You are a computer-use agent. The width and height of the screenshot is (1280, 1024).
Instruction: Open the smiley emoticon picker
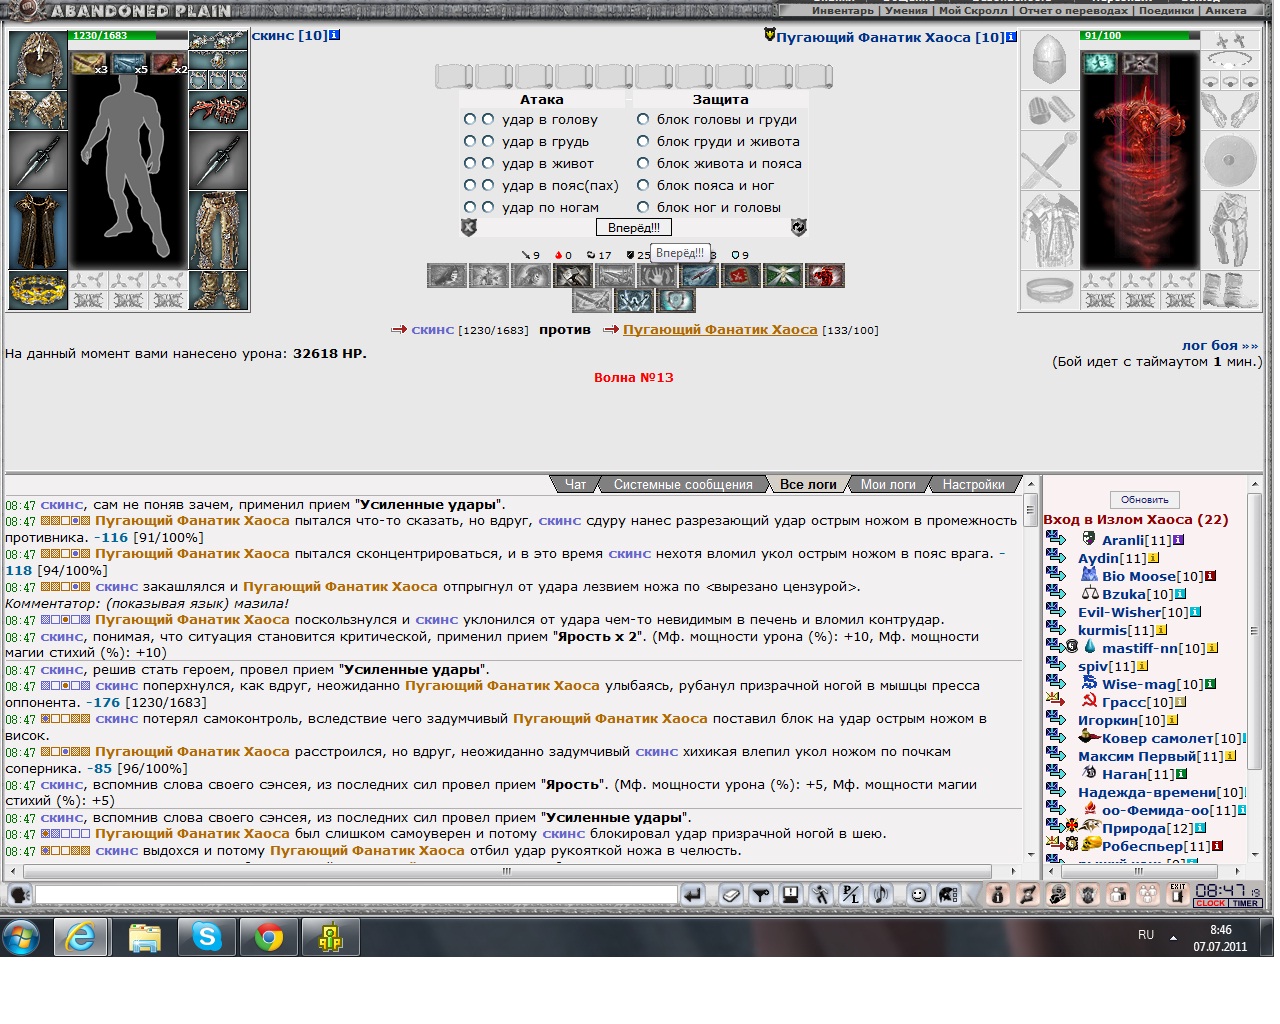tap(919, 895)
